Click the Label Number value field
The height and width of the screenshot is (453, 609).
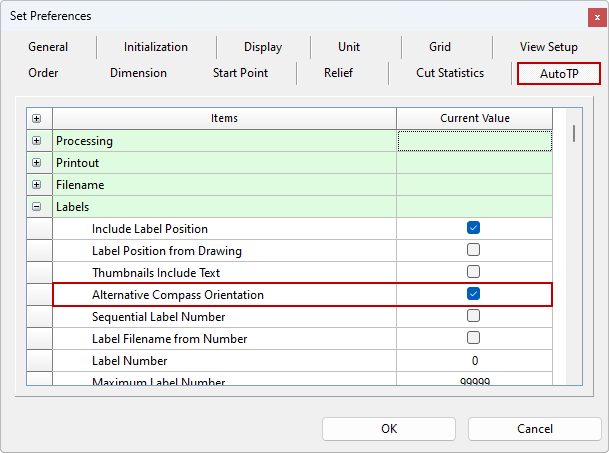click(x=474, y=360)
